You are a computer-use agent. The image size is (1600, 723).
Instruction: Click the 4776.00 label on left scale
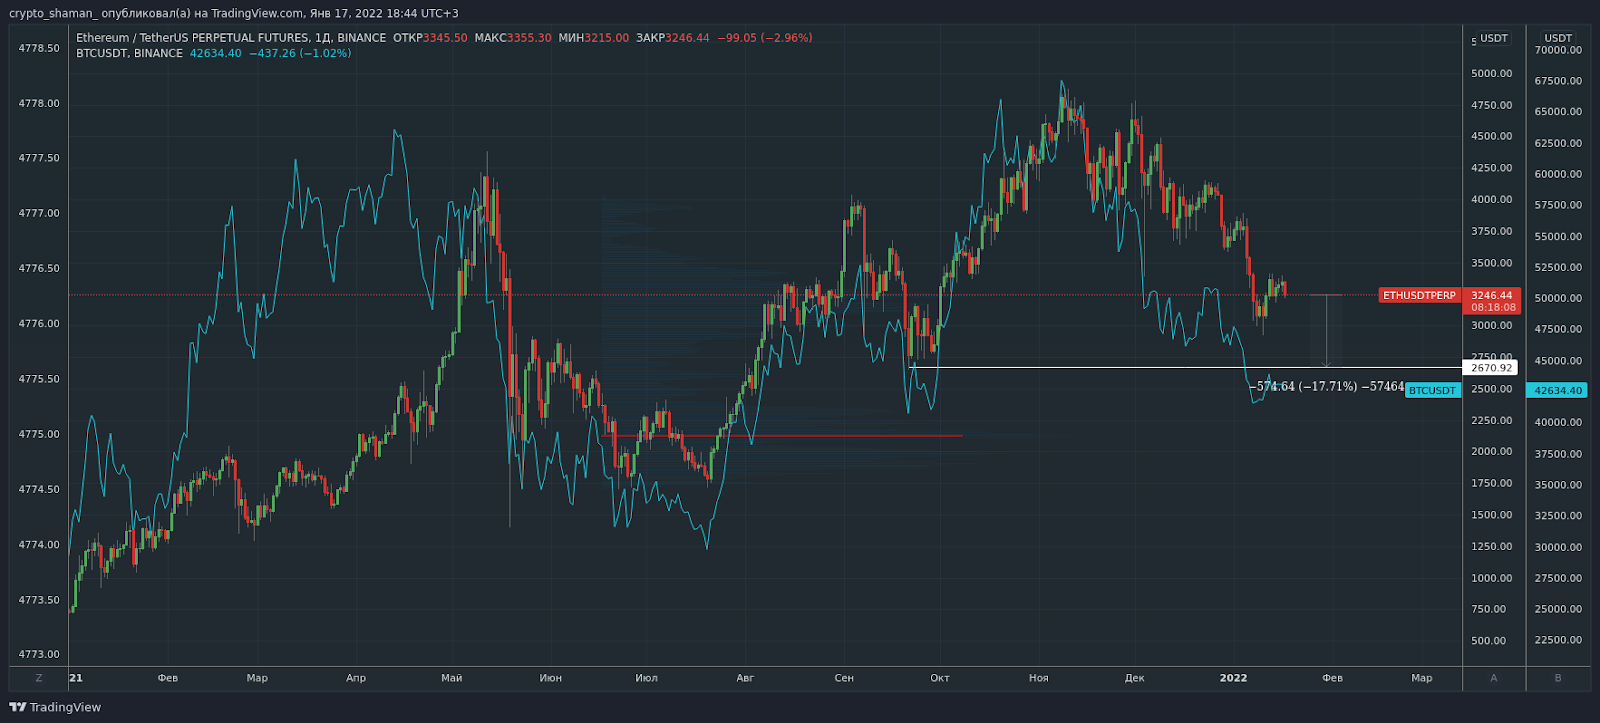pos(39,323)
